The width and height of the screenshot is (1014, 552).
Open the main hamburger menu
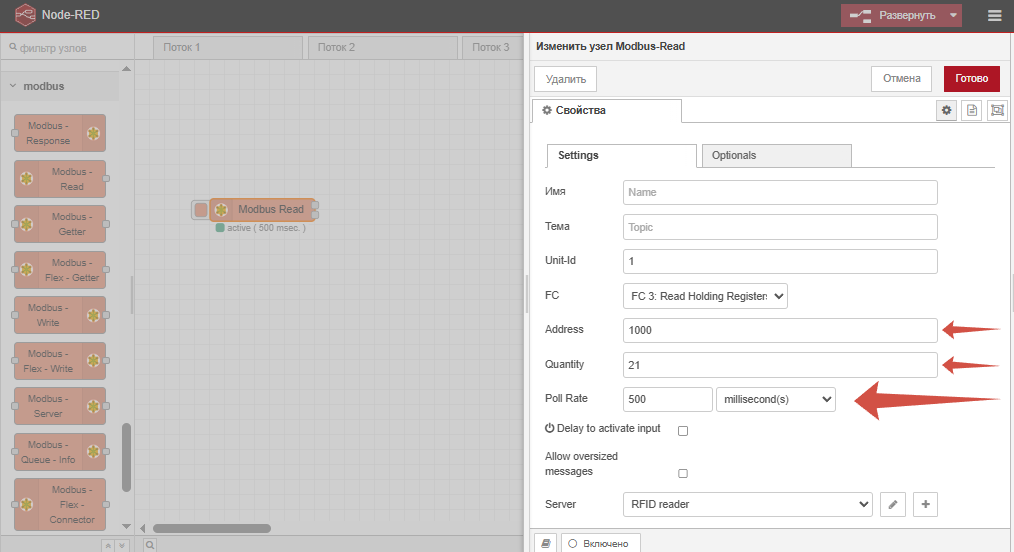993,15
